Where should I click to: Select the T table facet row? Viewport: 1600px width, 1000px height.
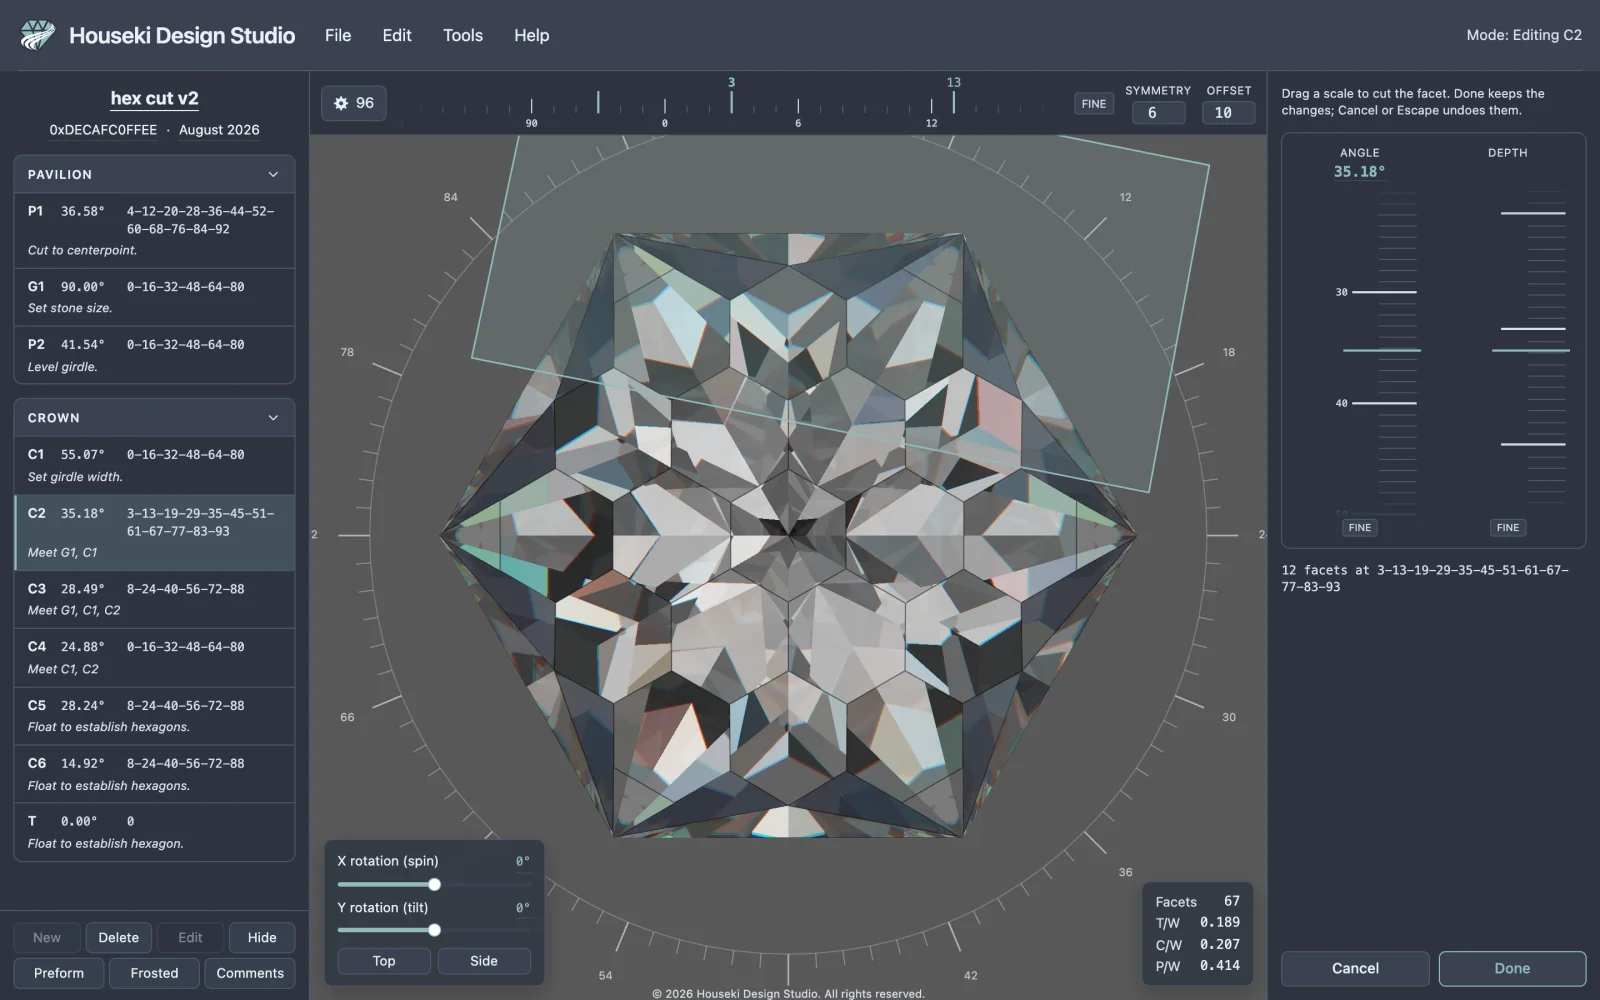tap(154, 831)
